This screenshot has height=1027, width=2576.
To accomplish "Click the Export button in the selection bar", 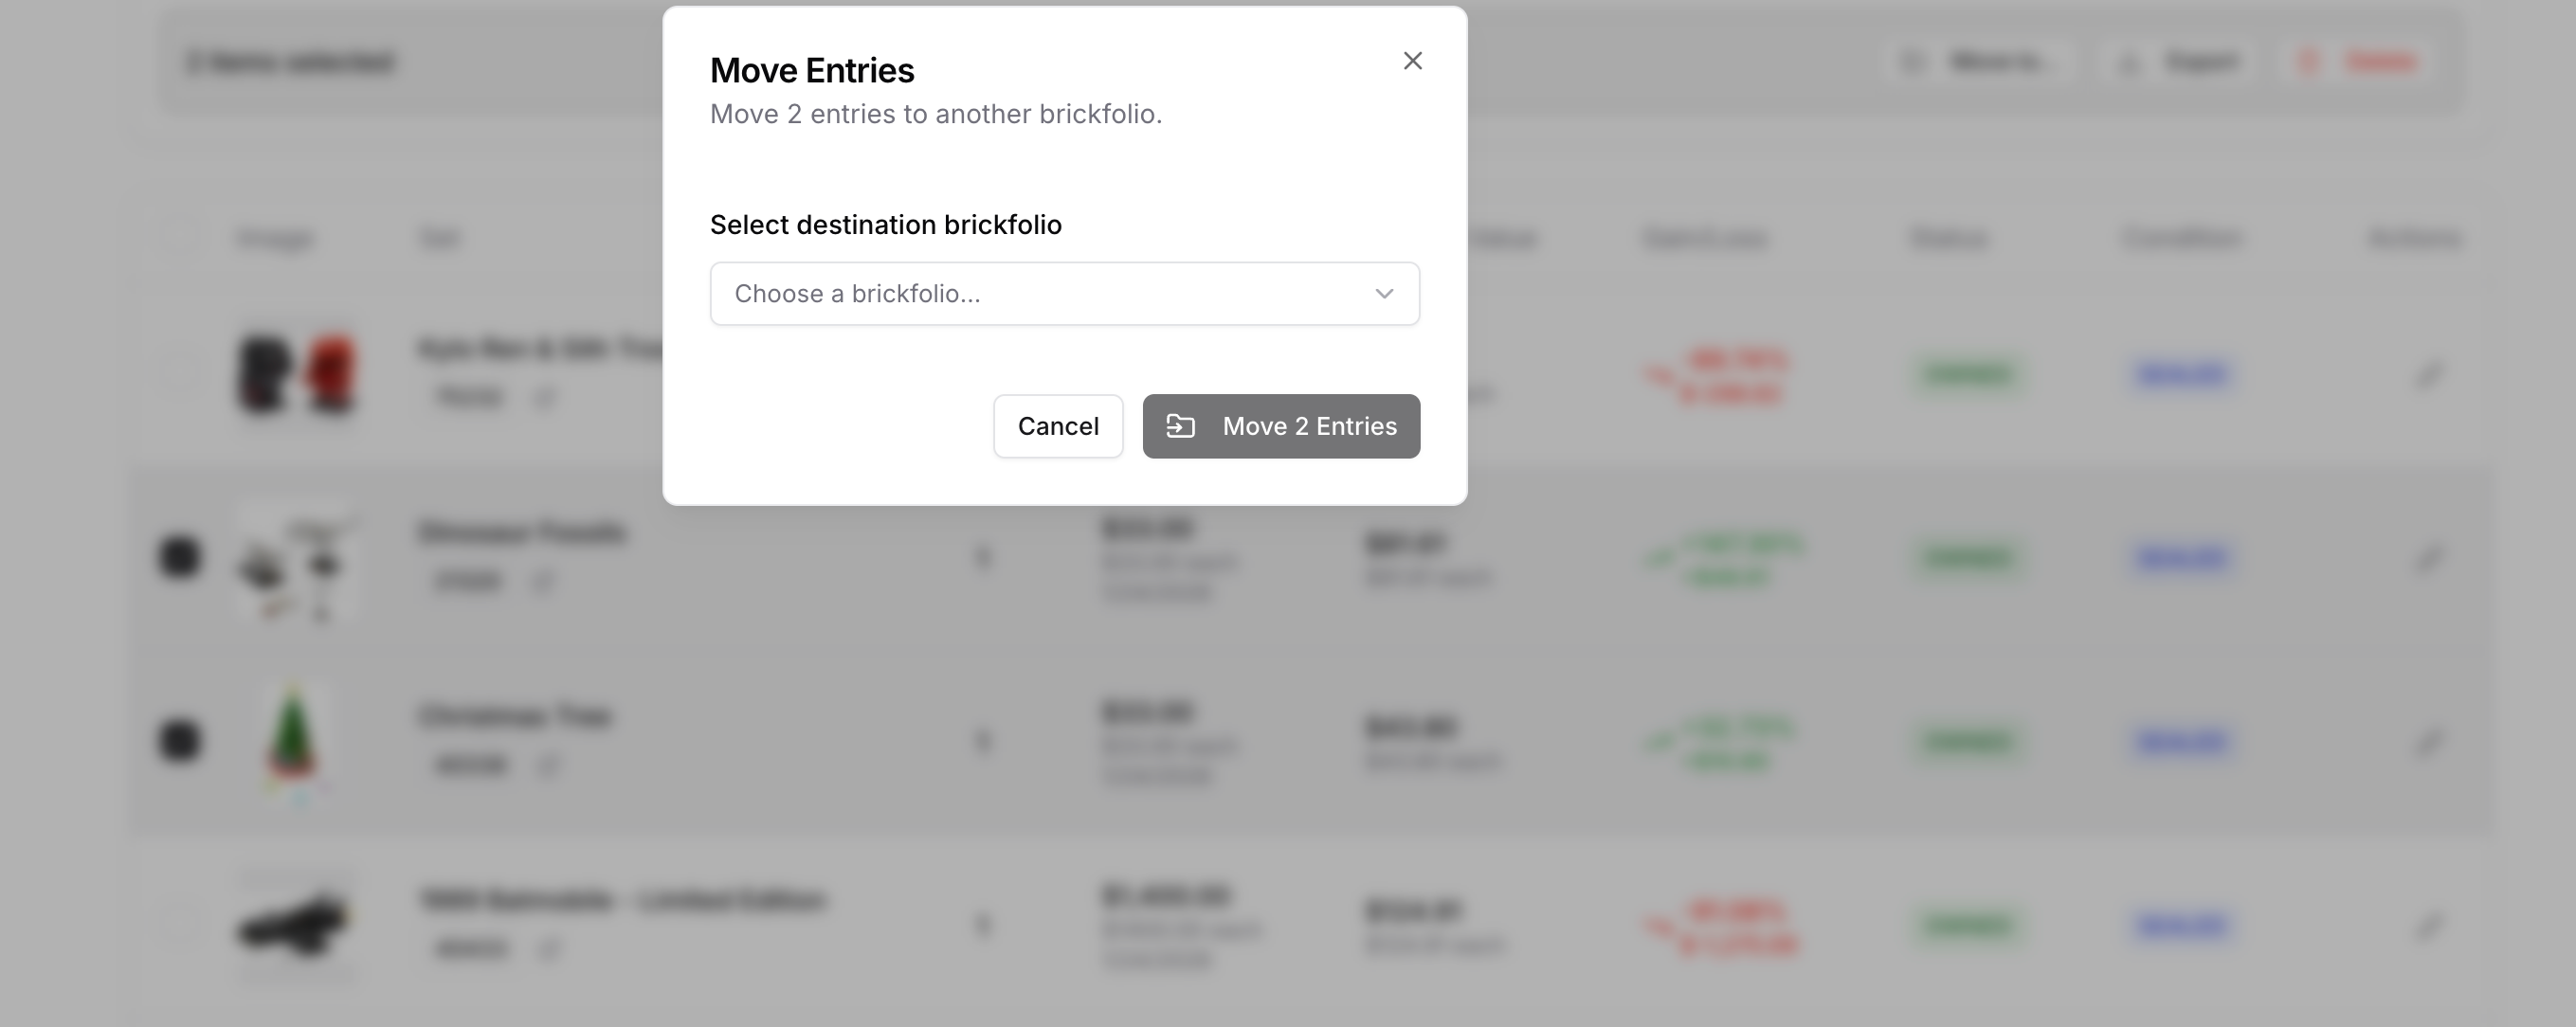I will (2180, 62).
